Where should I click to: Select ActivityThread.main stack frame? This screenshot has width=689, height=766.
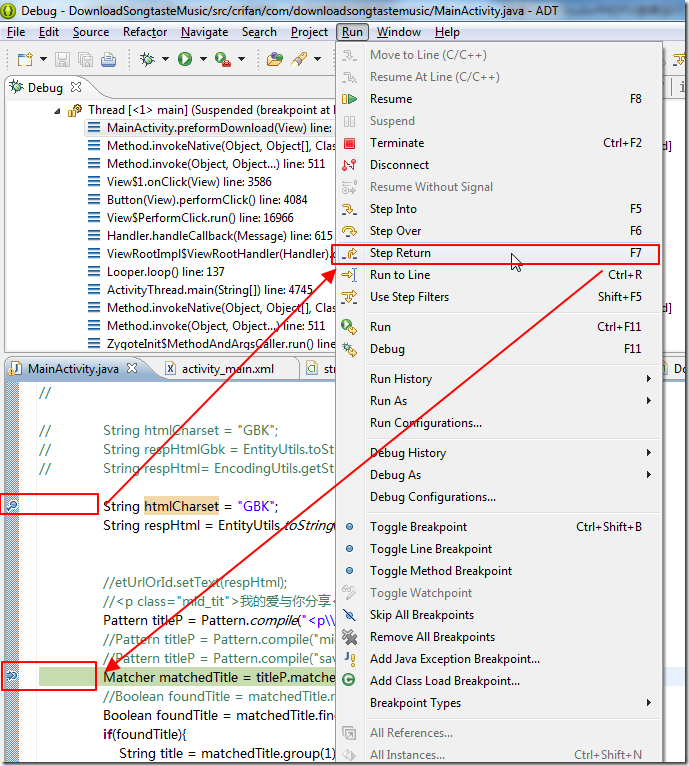[200, 290]
